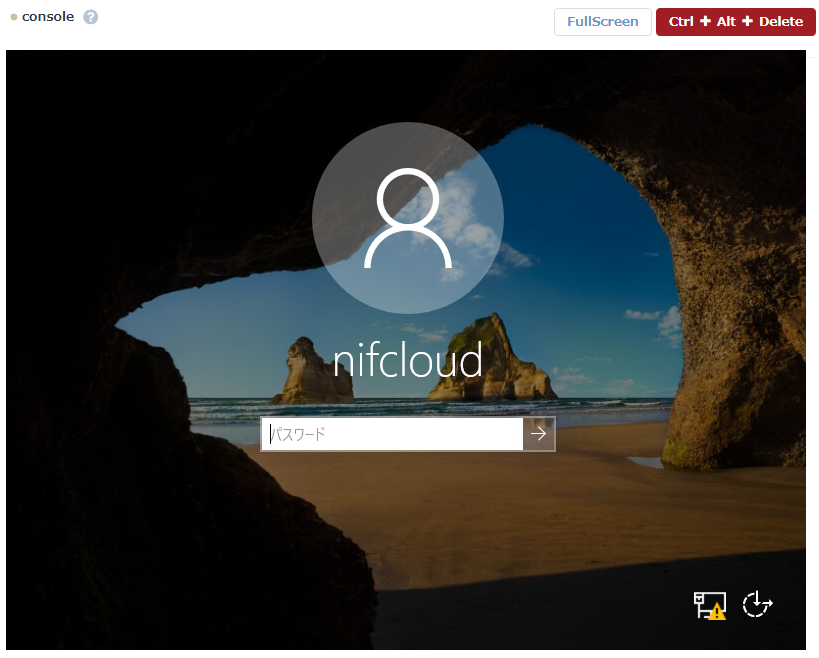The image size is (819, 658).
Task: Click the Ctrl label in red button
Action: point(681,22)
